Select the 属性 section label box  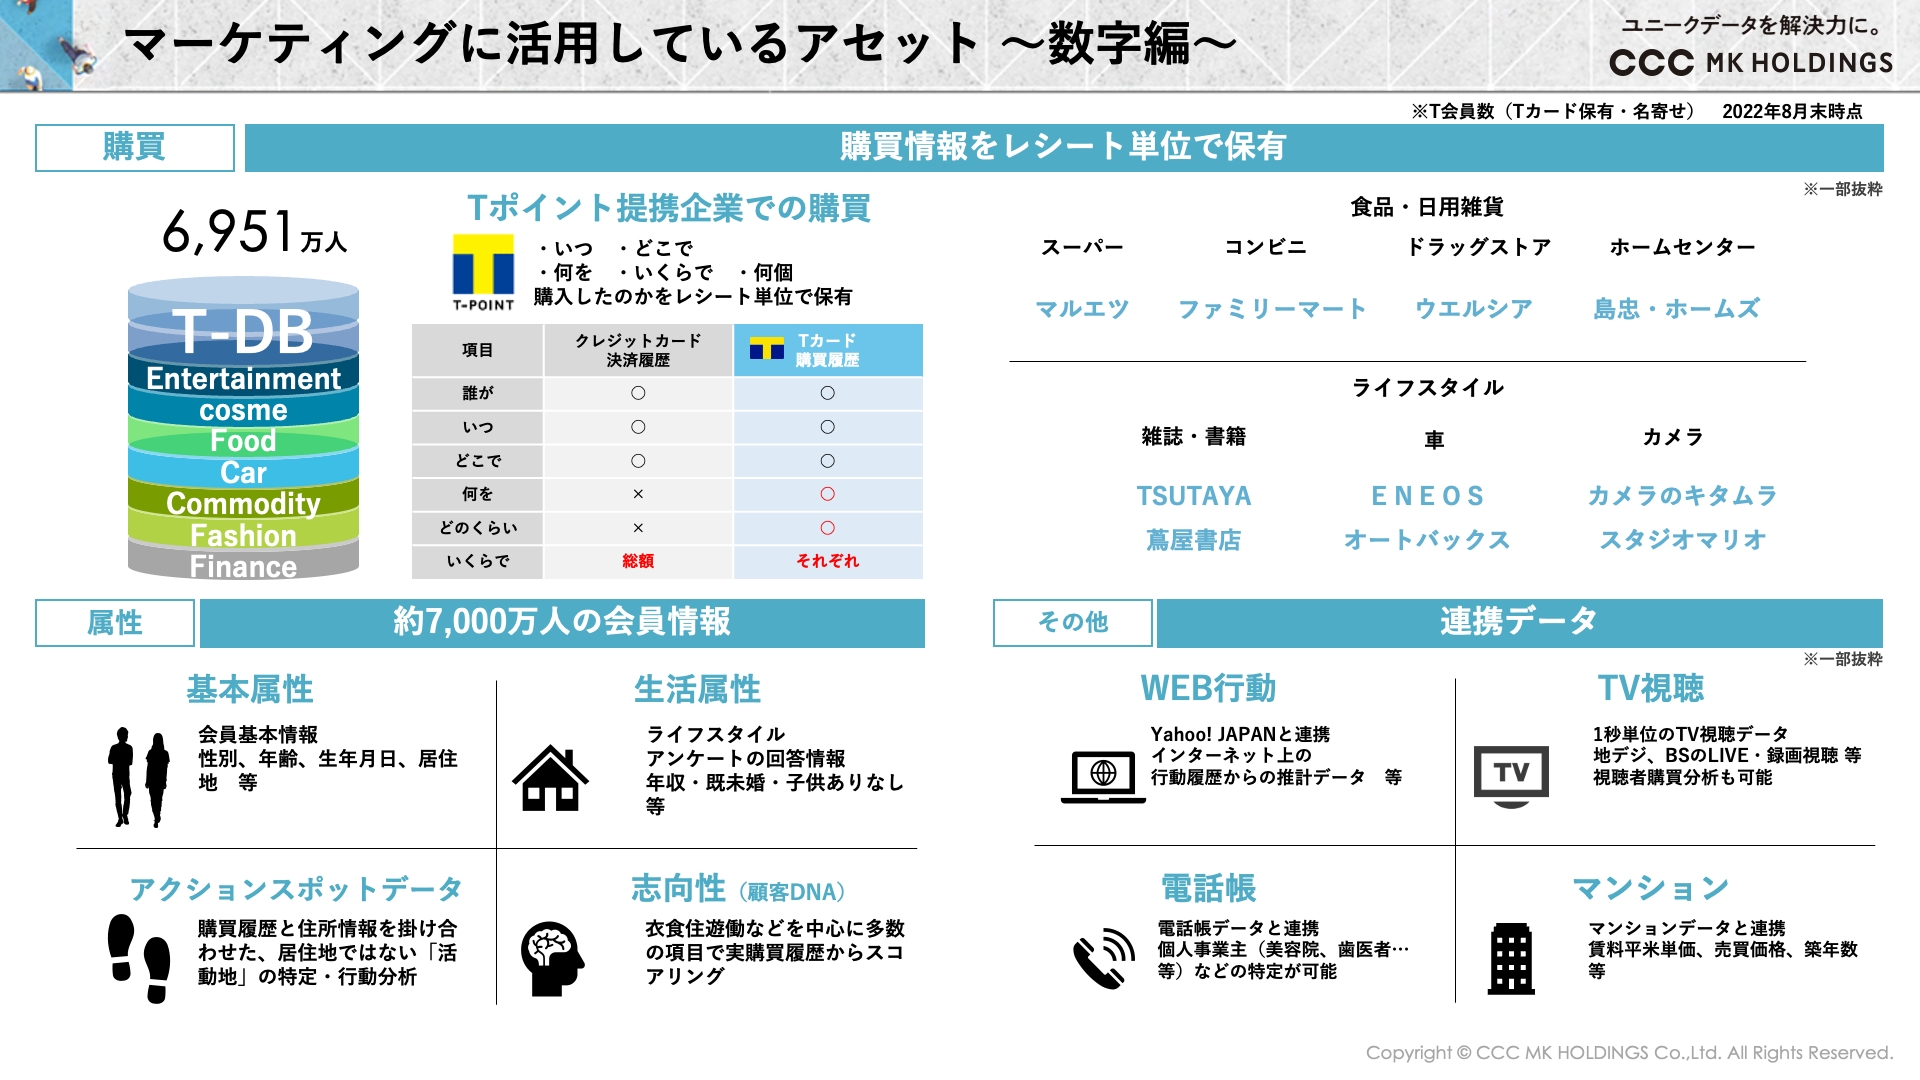pyautogui.click(x=115, y=622)
